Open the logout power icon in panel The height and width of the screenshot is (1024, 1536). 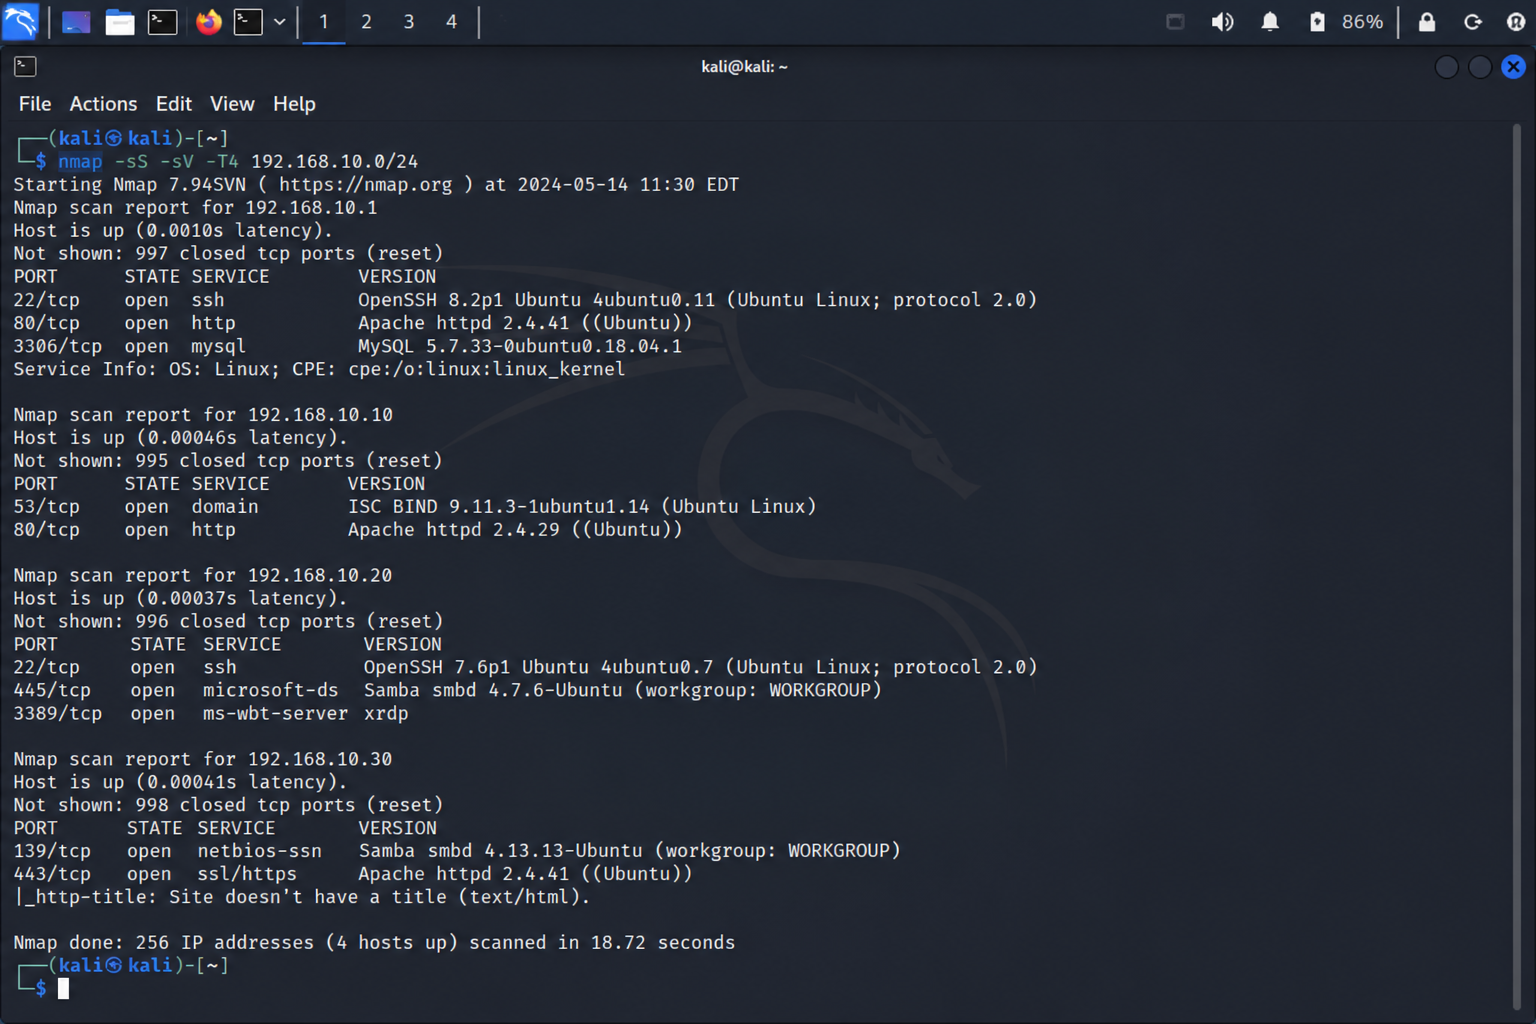tap(1516, 22)
